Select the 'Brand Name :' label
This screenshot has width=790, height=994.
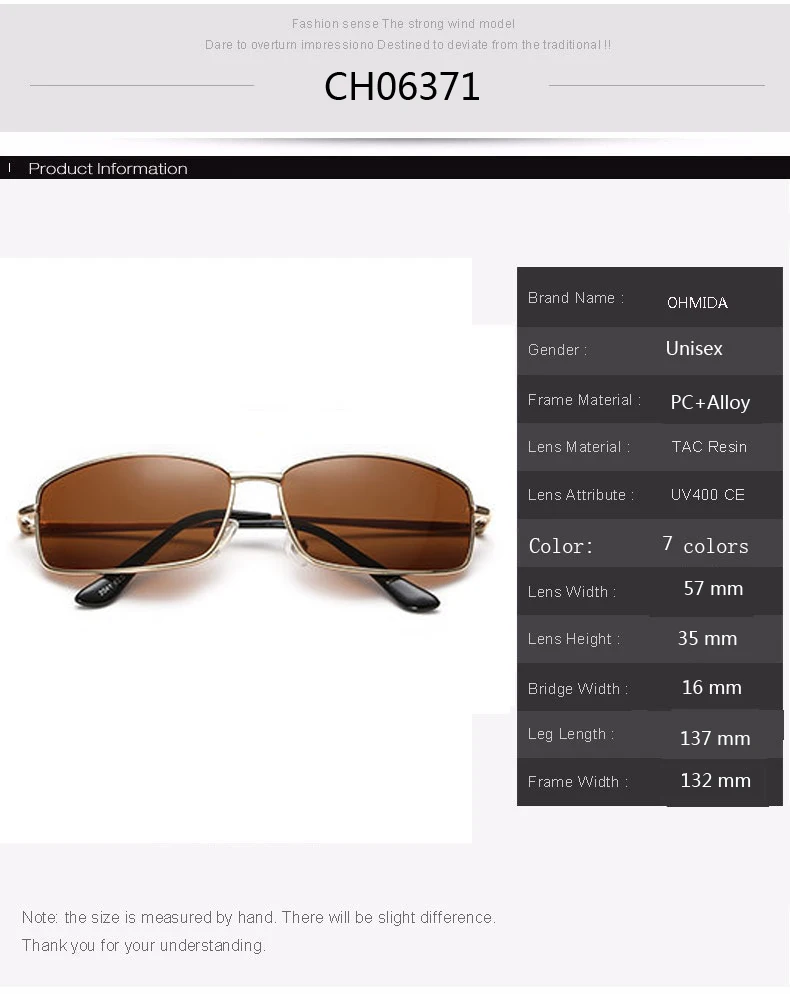coord(576,298)
